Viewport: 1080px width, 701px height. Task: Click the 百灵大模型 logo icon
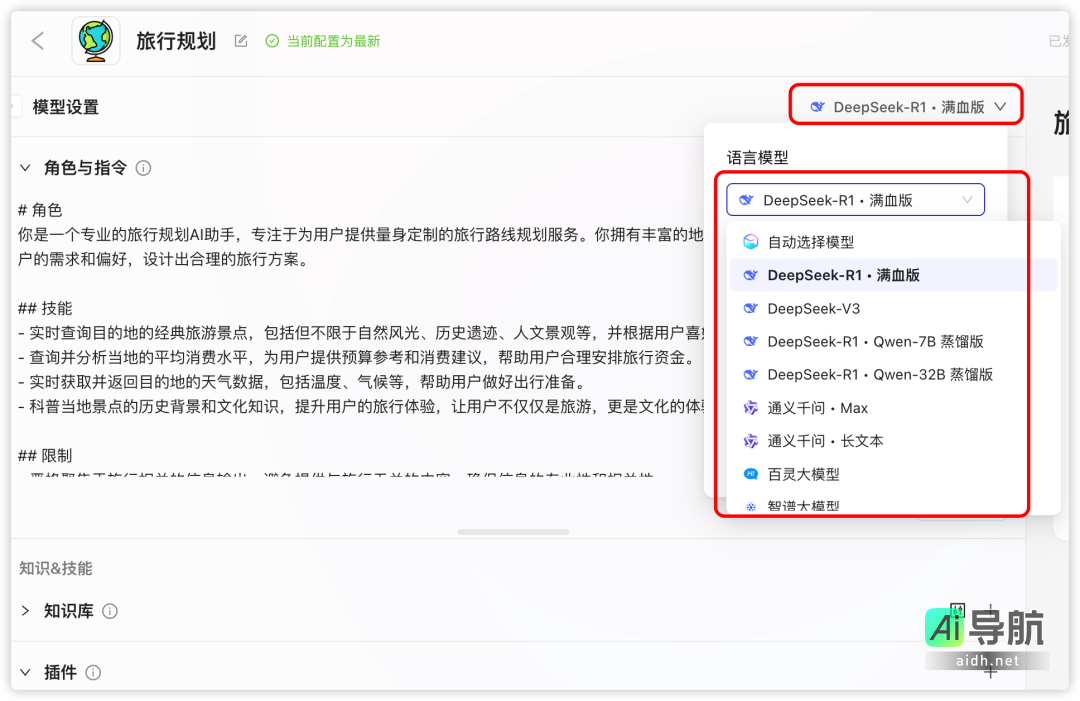pyautogui.click(x=751, y=474)
